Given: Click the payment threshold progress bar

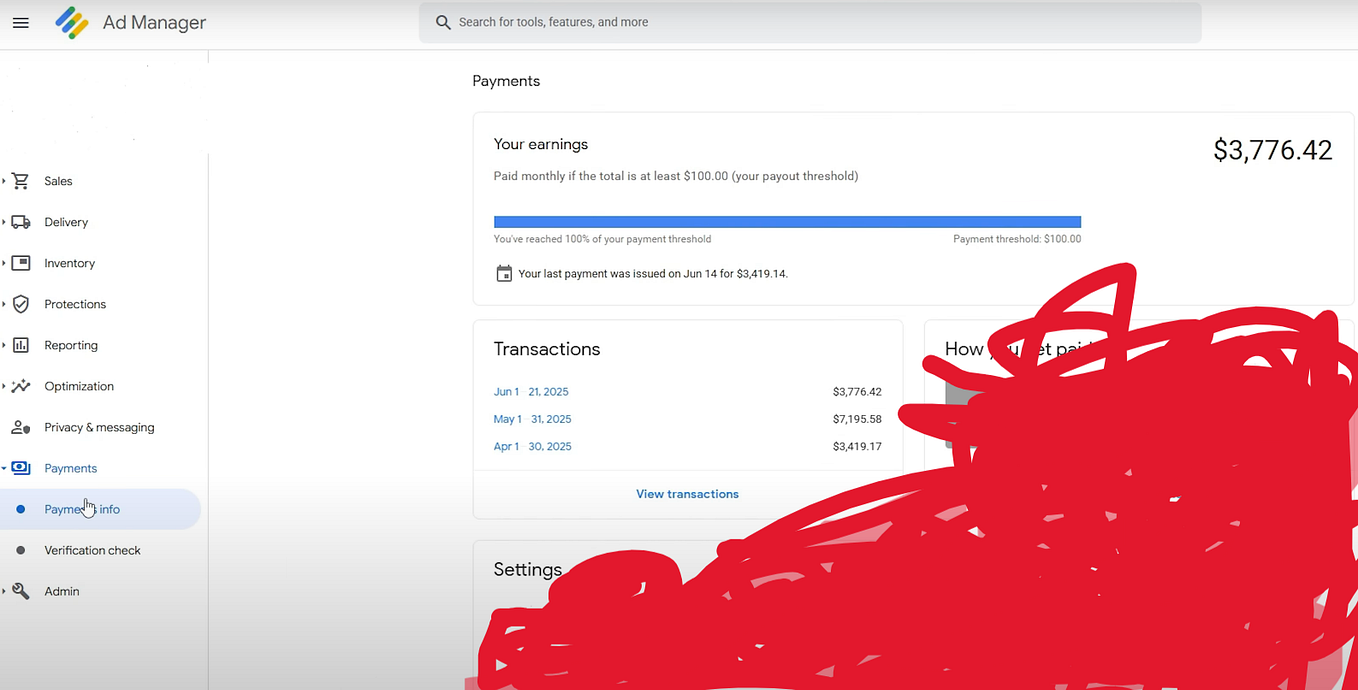Looking at the screenshot, I should pos(787,221).
